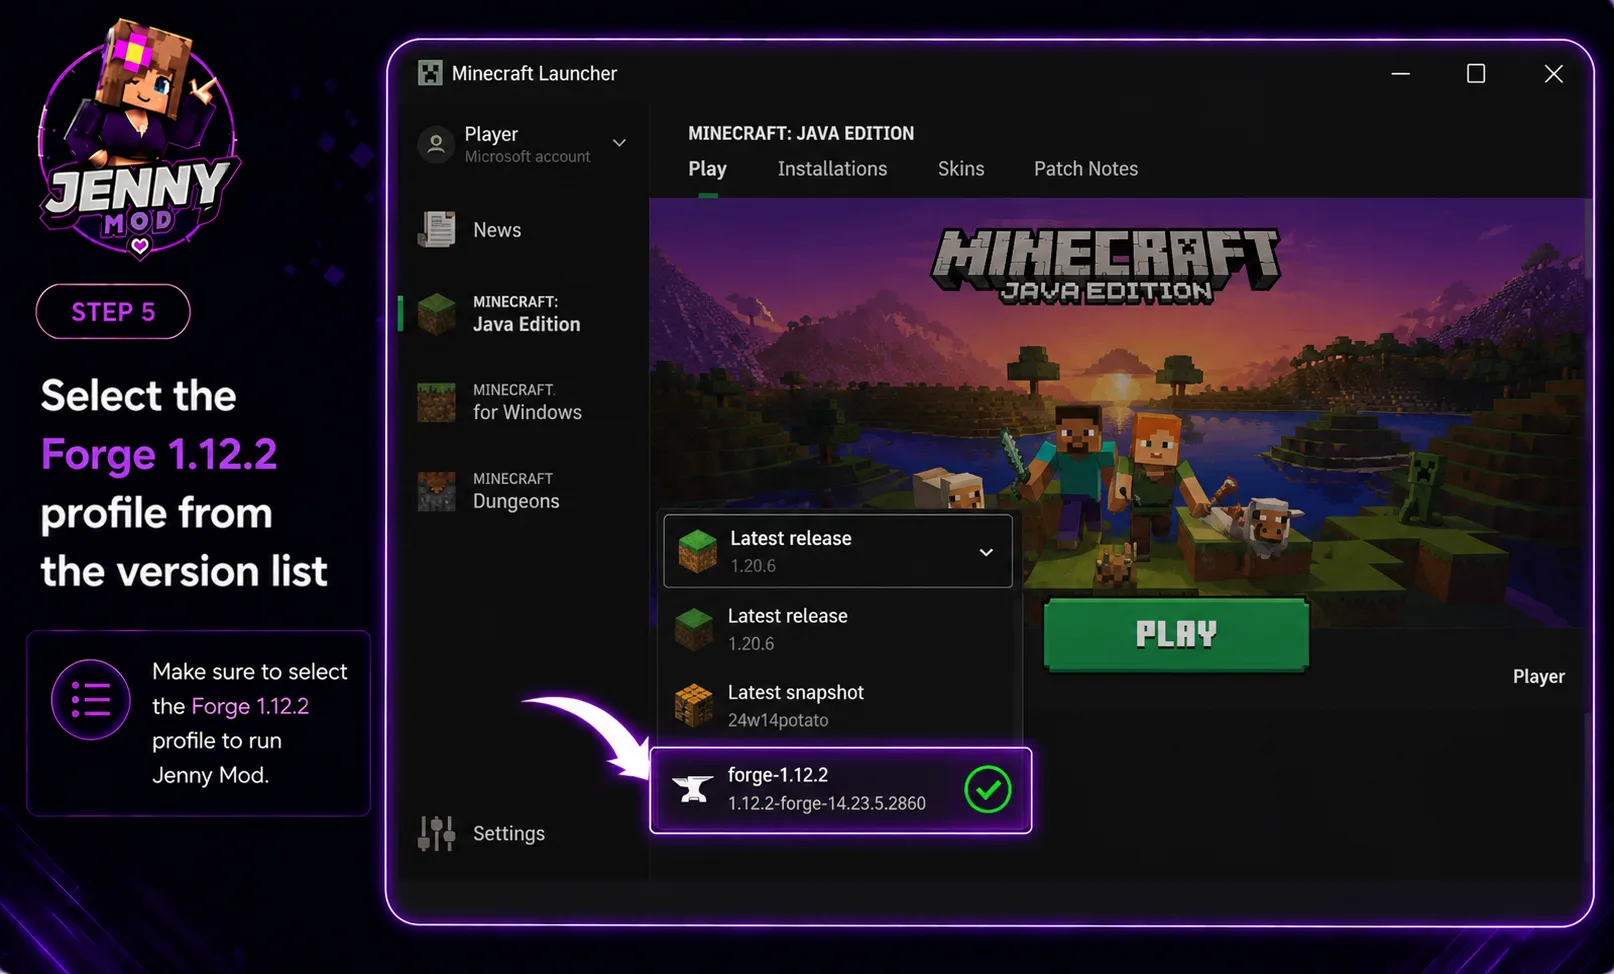
Task: Click the Player name beside PLAY button
Action: [1538, 677]
